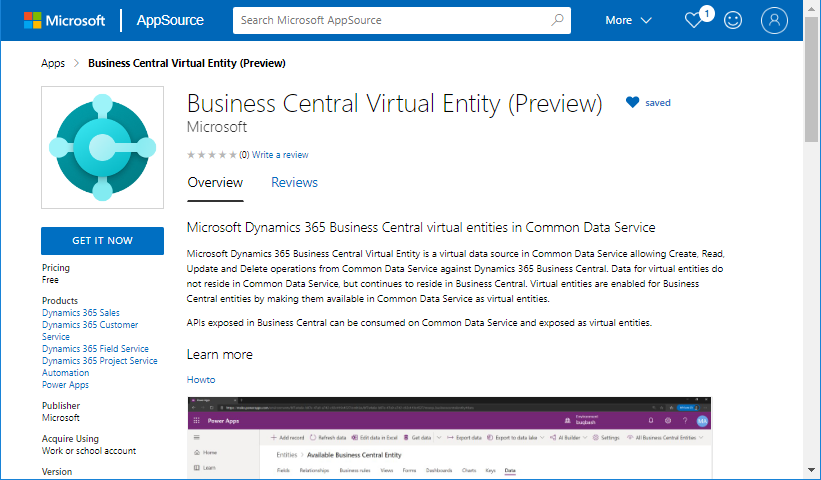Open saved items heart icon

click(x=693, y=20)
